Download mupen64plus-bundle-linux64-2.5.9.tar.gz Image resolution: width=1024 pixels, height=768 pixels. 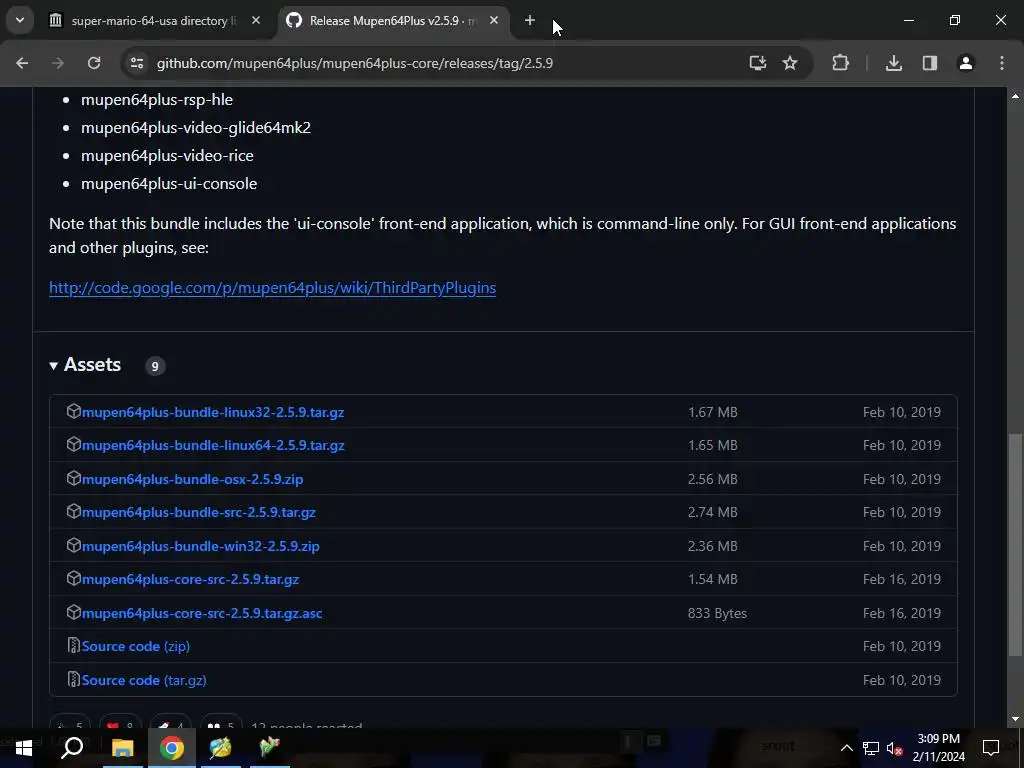[x=213, y=445]
